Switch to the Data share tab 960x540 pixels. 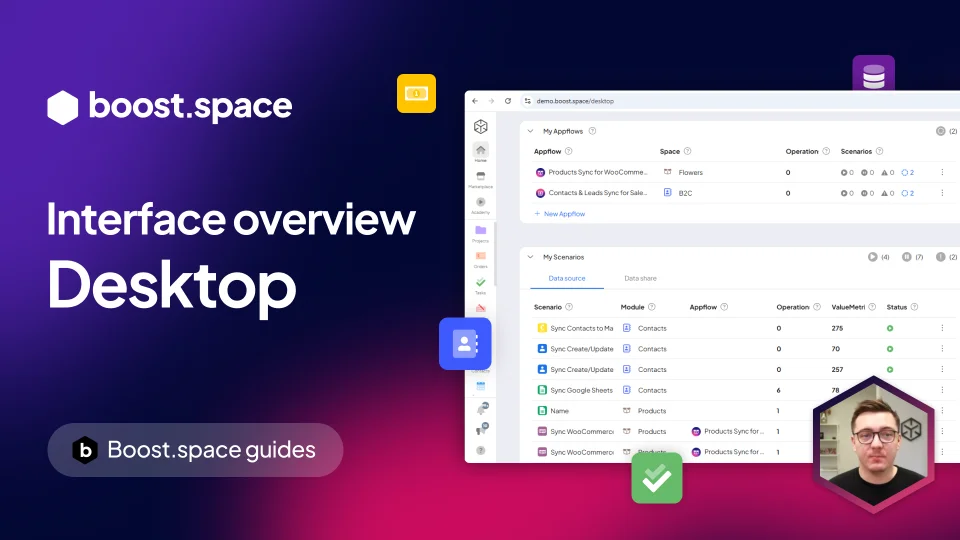pyautogui.click(x=640, y=279)
